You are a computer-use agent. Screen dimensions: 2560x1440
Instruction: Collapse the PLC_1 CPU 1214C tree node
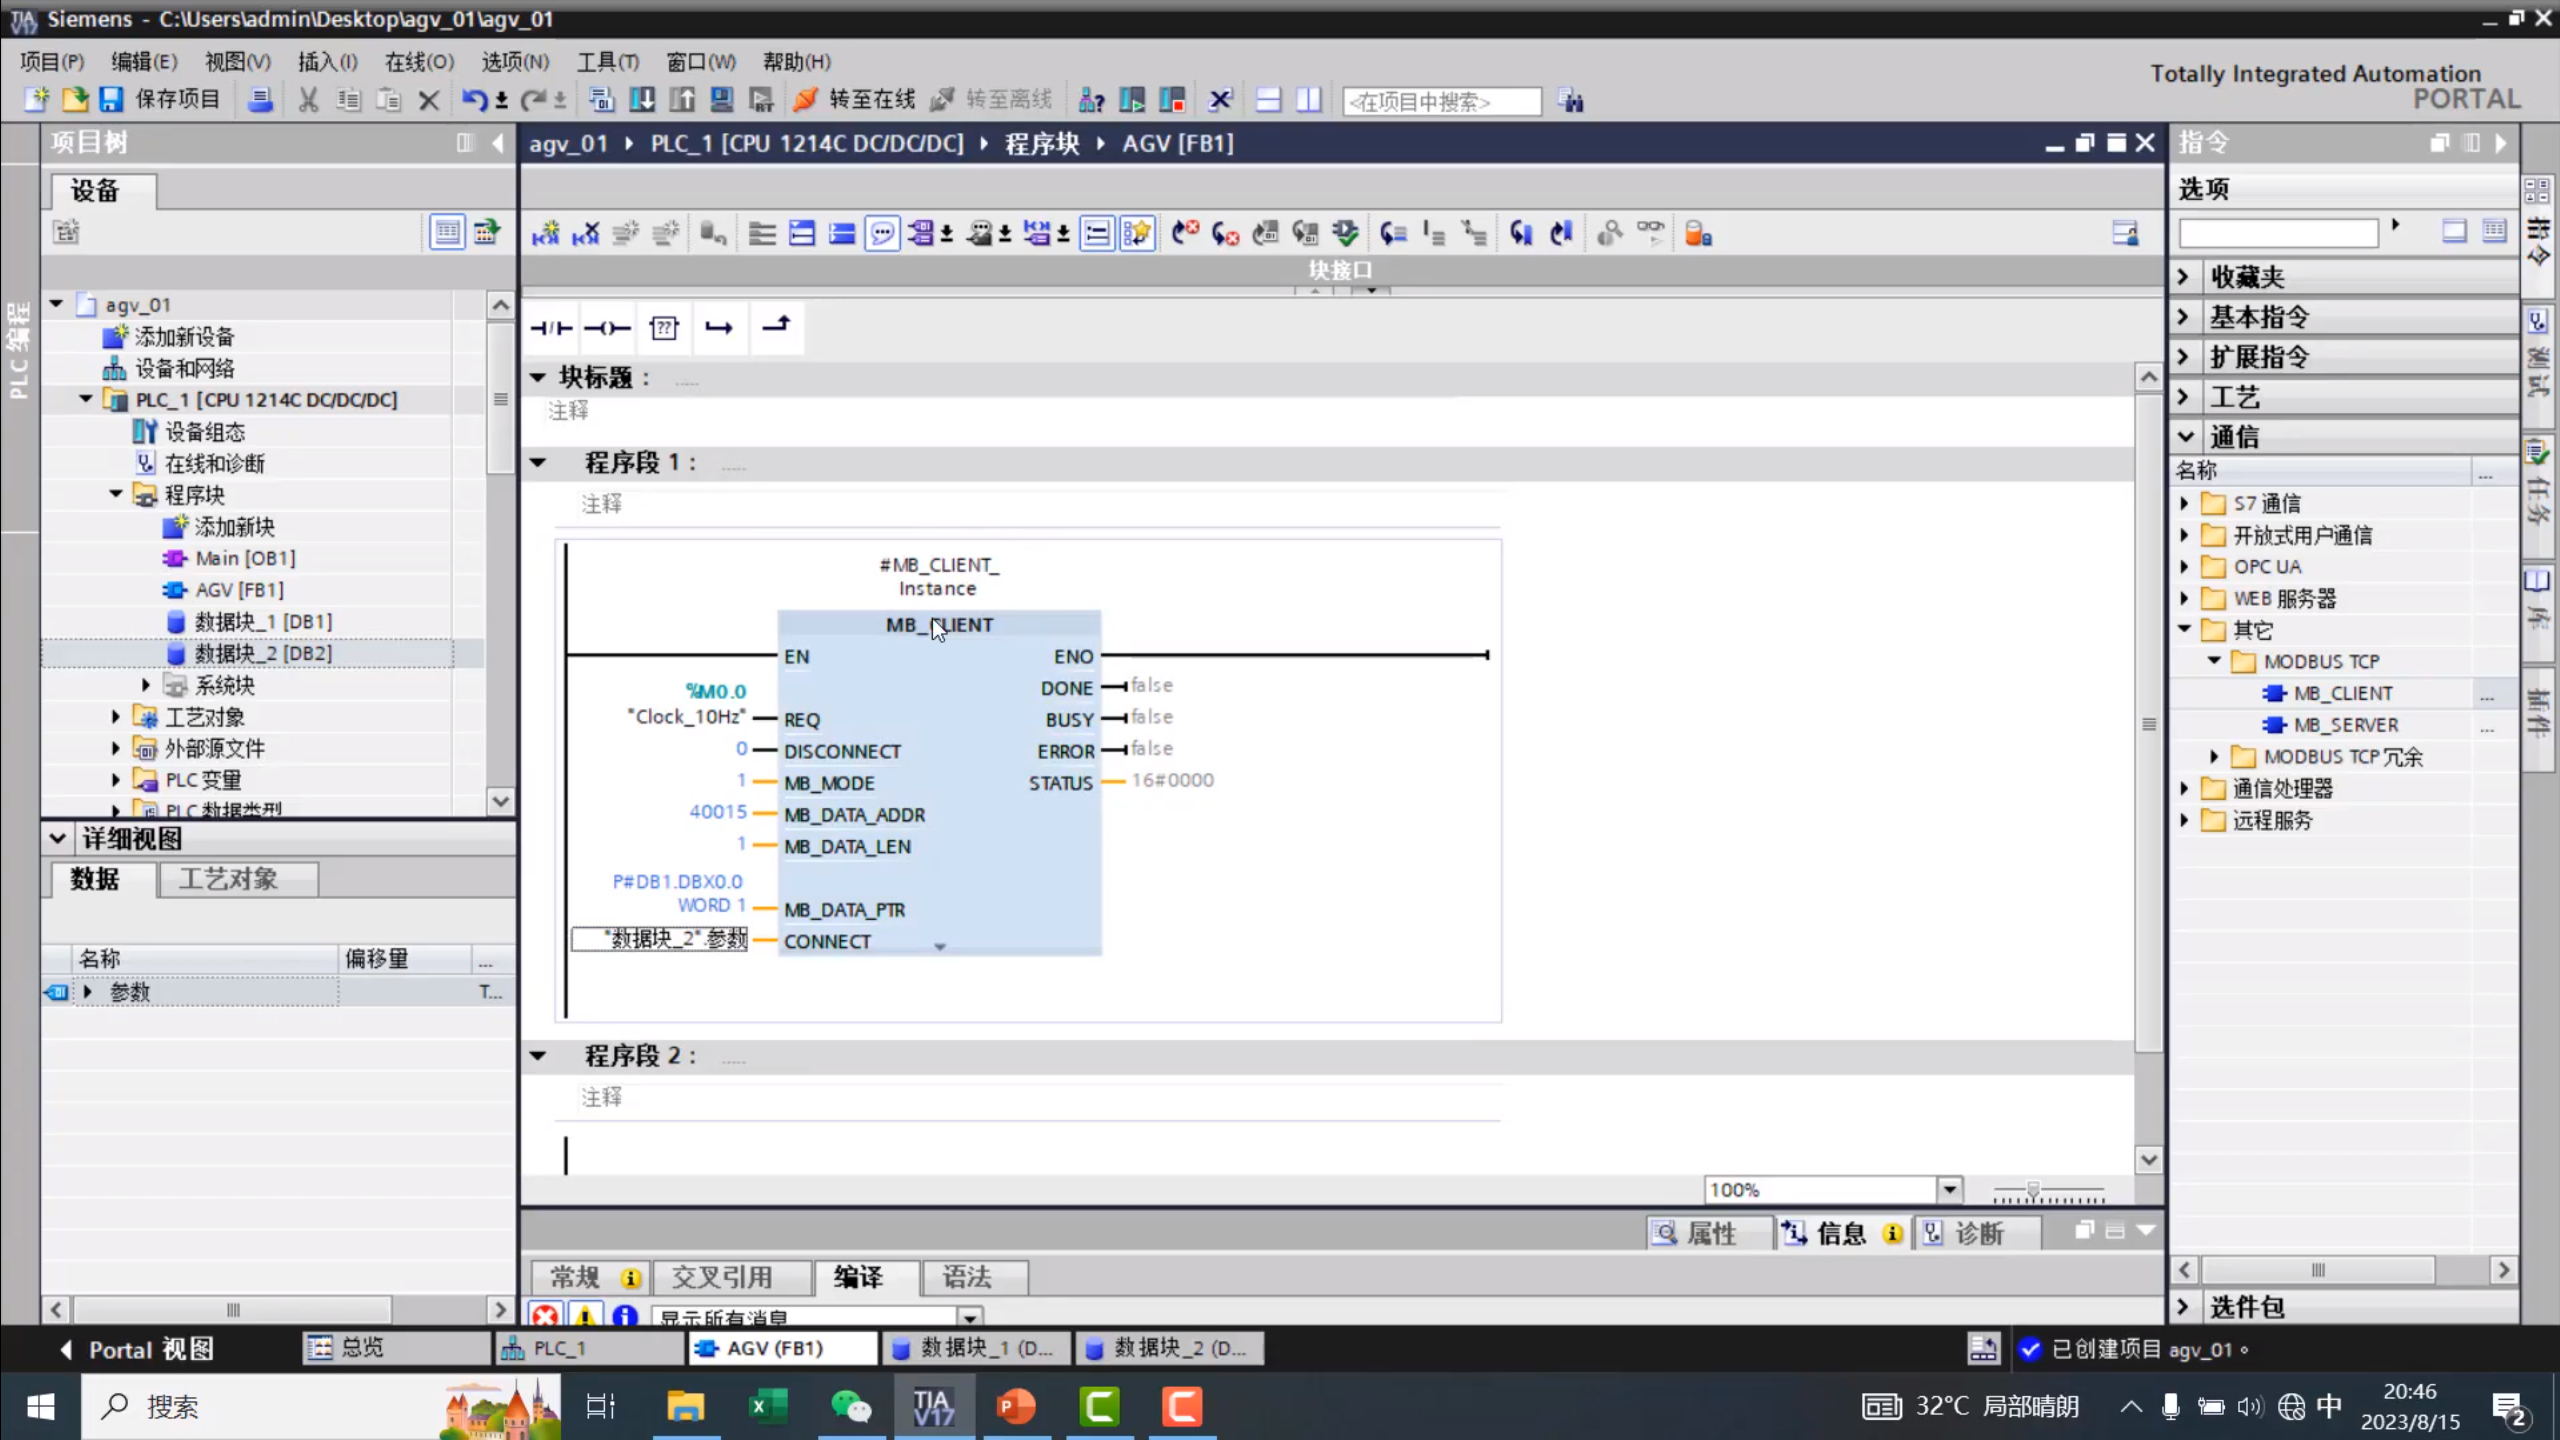click(x=86, y=399)
